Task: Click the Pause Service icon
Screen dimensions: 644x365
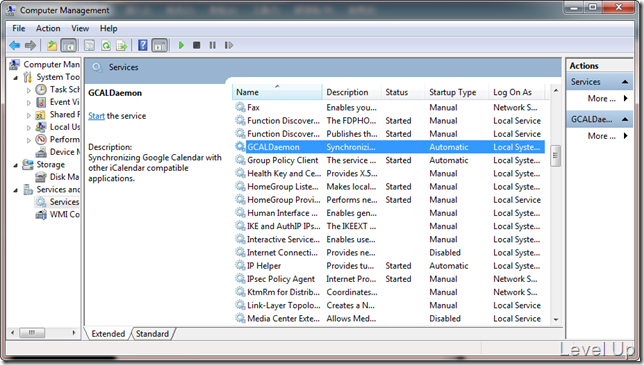Action: [212, 45]
